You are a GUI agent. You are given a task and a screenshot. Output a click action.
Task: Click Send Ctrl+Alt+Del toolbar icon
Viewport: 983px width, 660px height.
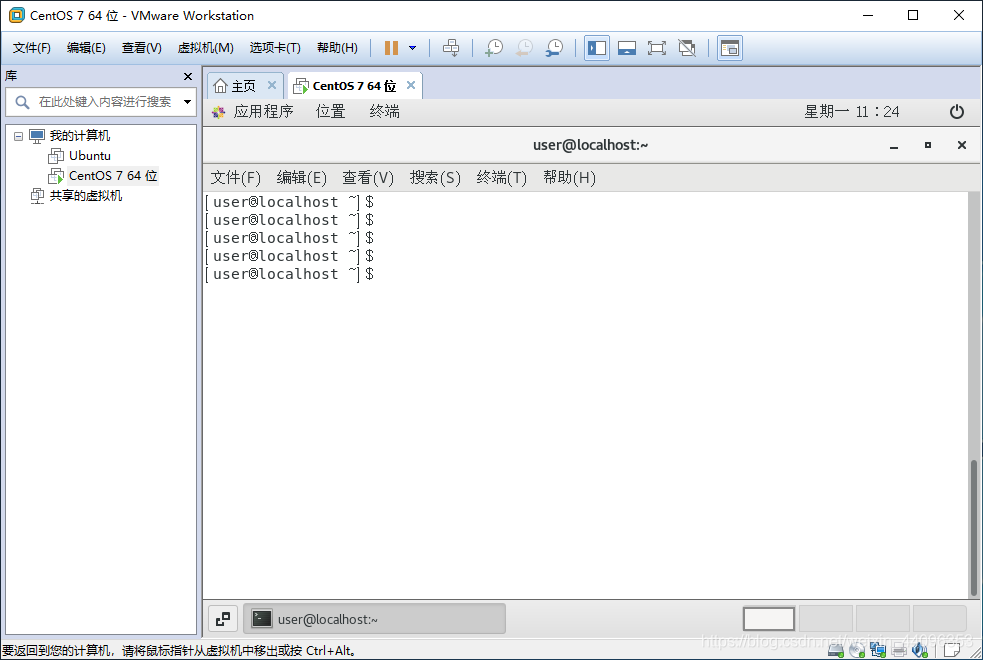(451, 48)
